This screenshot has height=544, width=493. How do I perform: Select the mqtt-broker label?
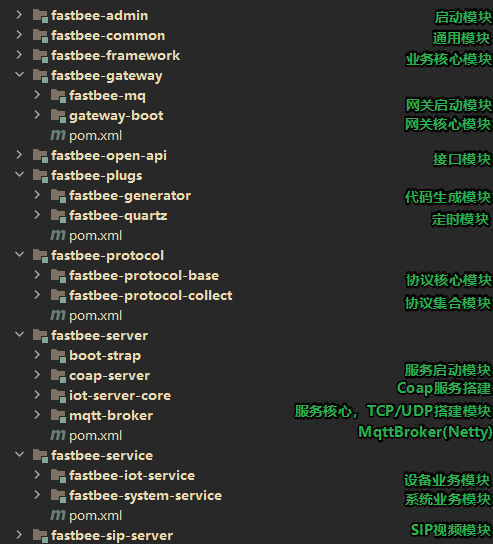pos(111,416)
